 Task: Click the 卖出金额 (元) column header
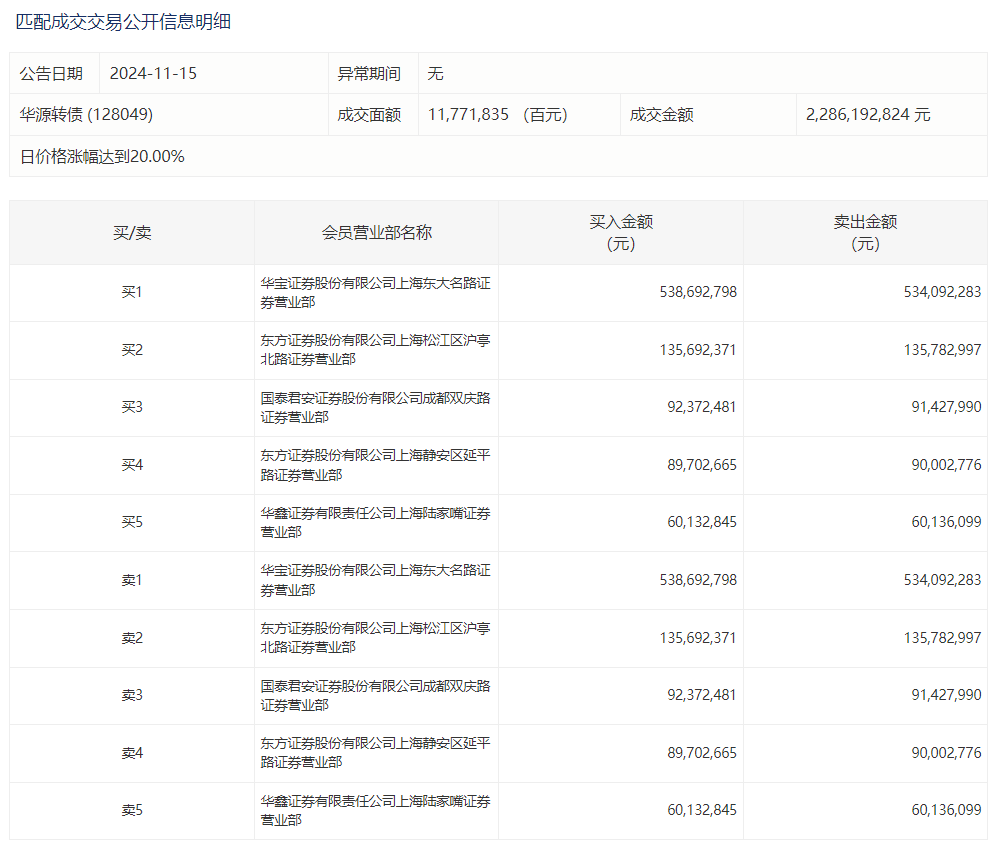pyautogui.click(x=865, y=232)
